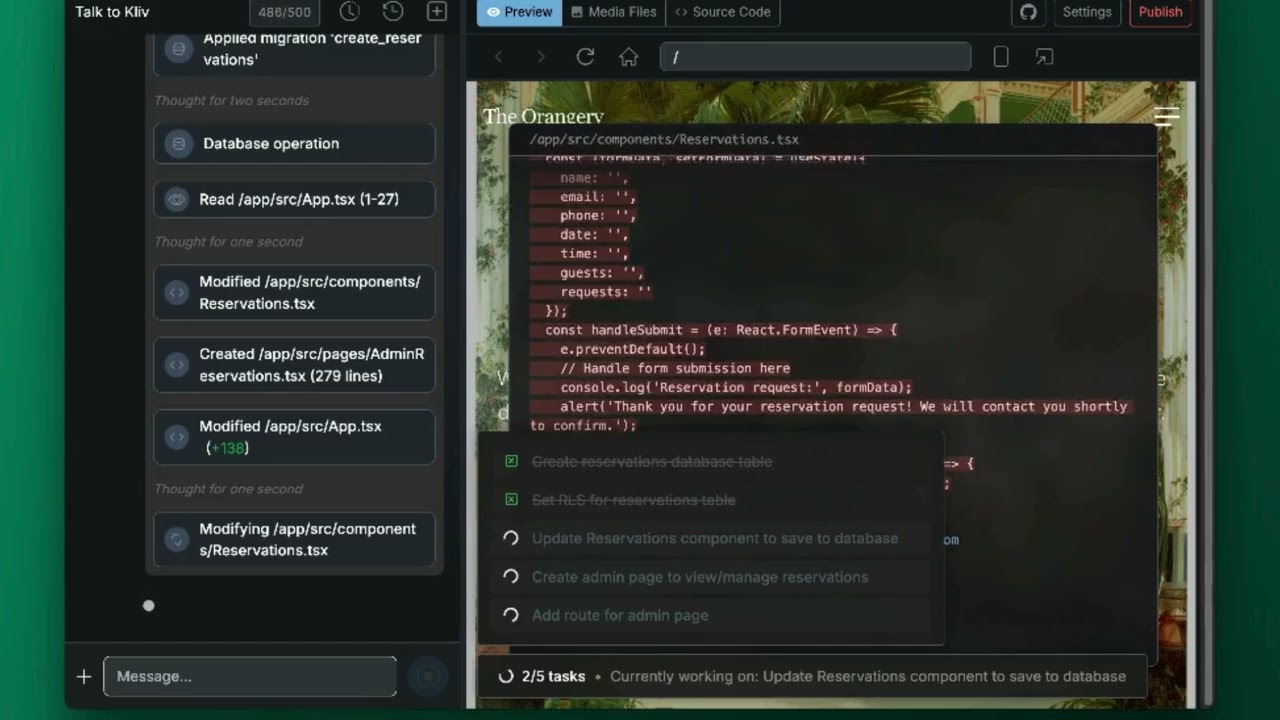Expand the 2/5 tasks progress bar
Viewport: 1280px width, 720px height.
tap(812, 677)
